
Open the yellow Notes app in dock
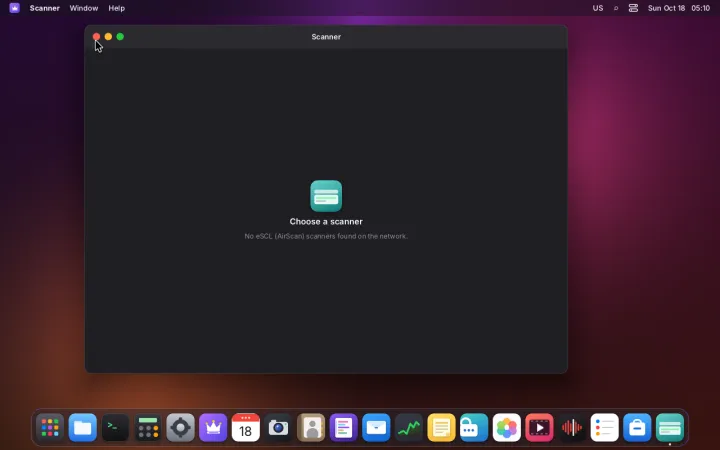(441, 428)
